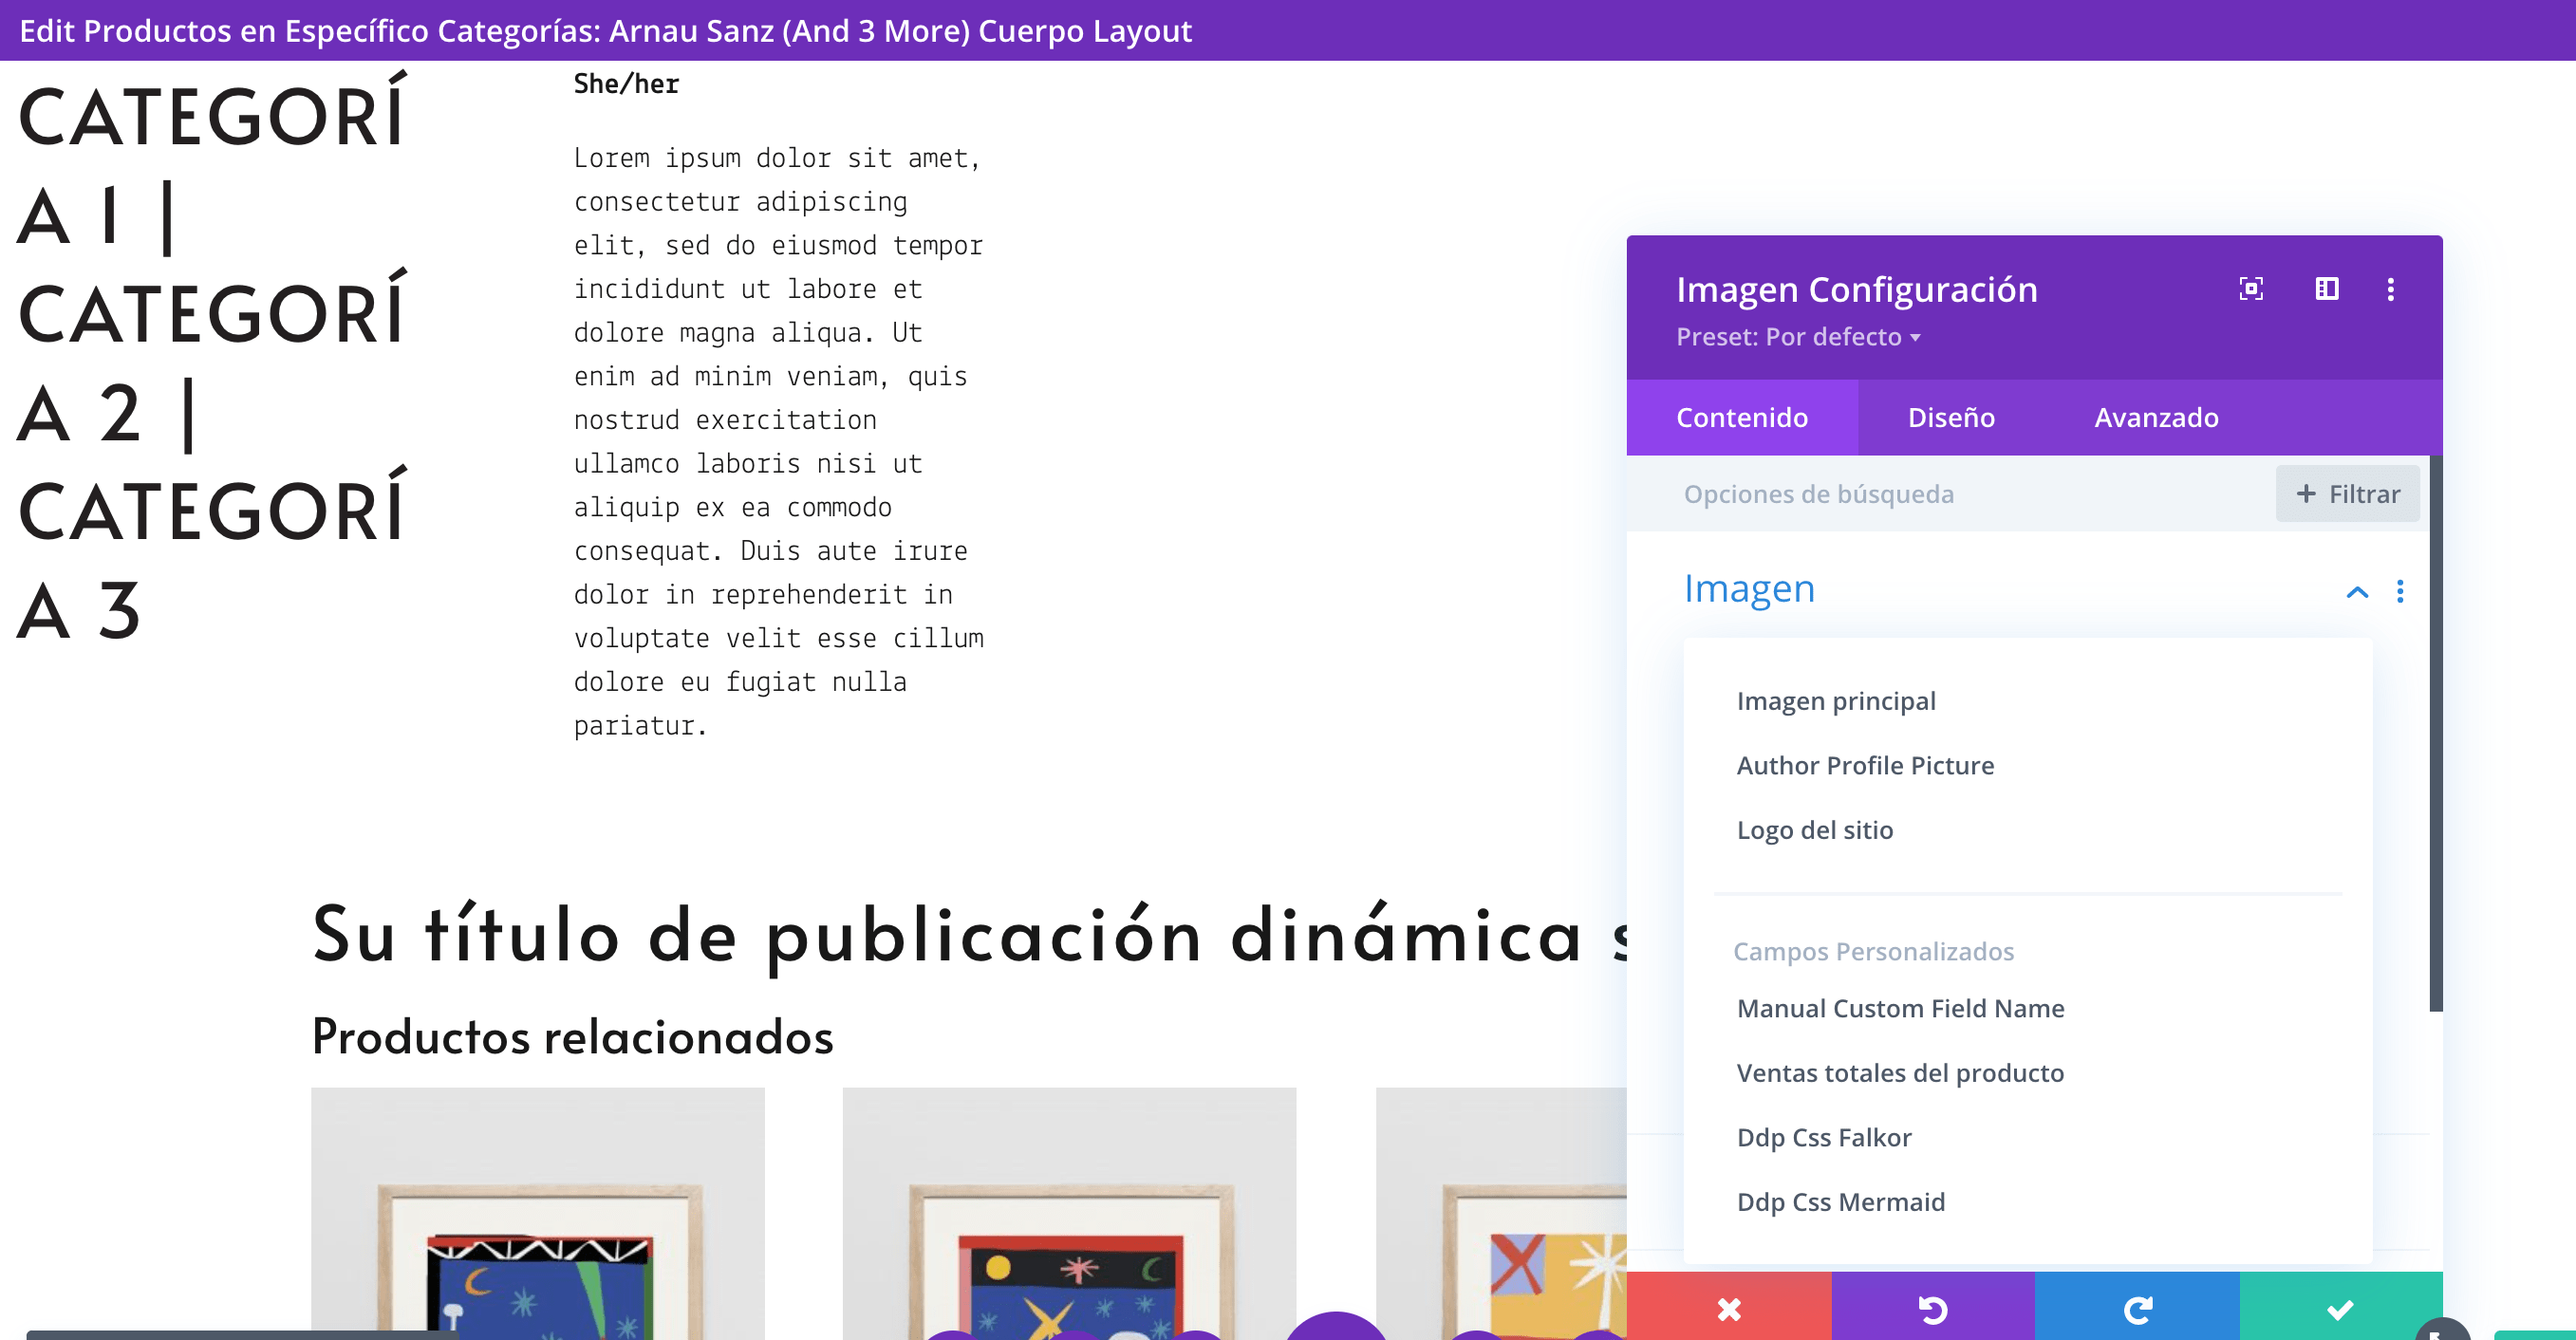
Task: Click the second related product thumbnail
Action: [x=1069, y=1213]
